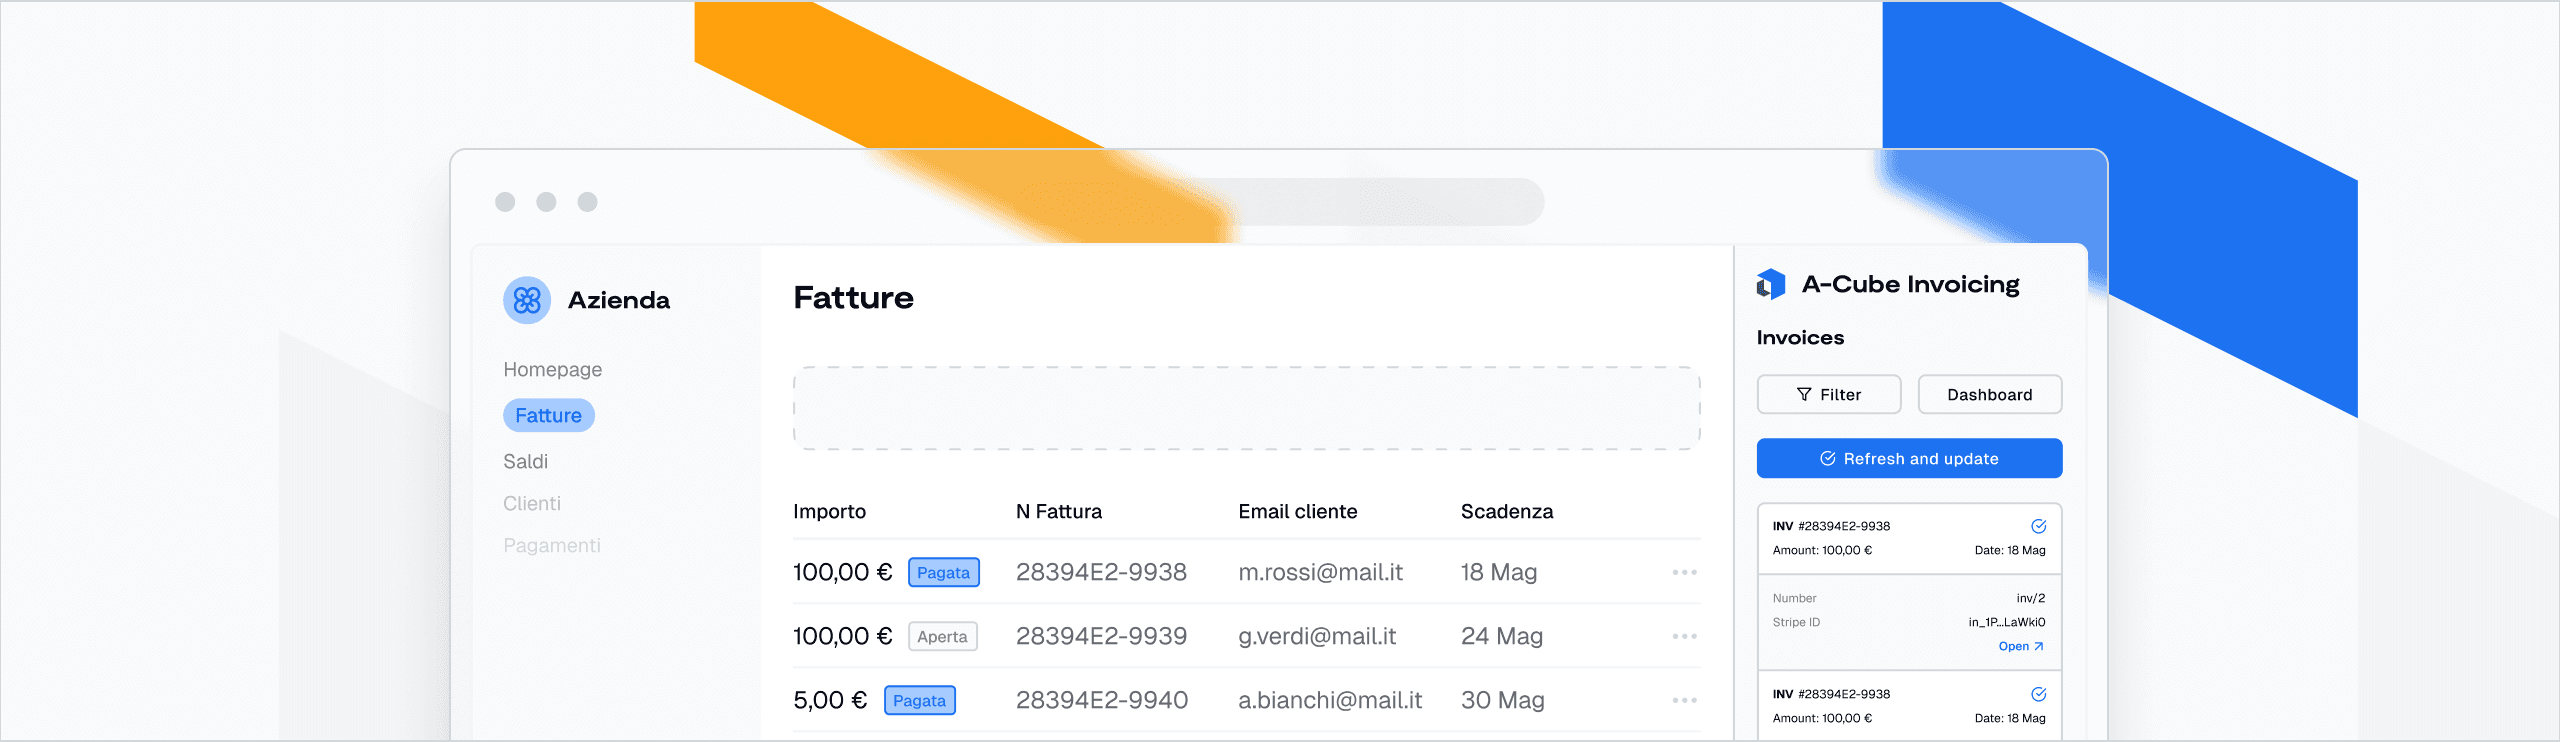Click the 18 Mag due date
Image resolution: width=2560 pixels, height=742 pixels.
pos(1498,572)
